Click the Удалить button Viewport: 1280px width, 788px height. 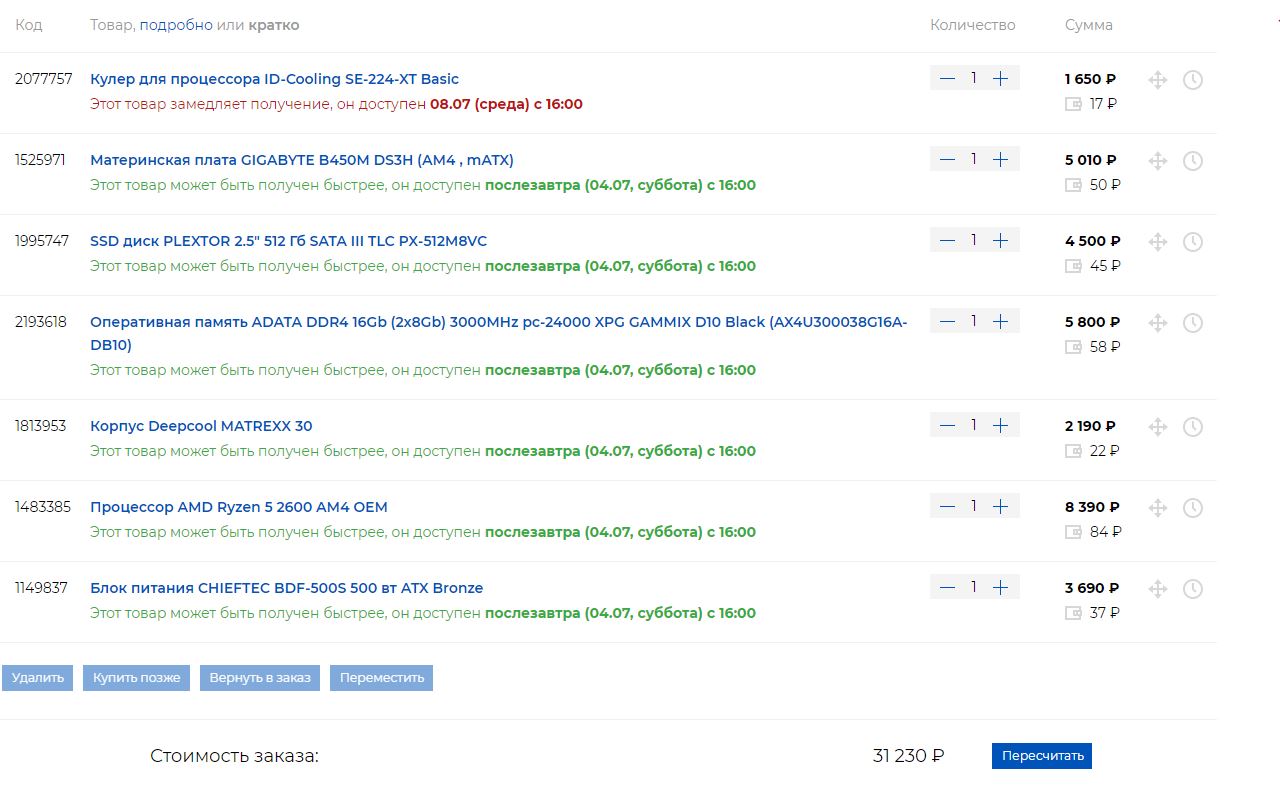pos(38,678)
